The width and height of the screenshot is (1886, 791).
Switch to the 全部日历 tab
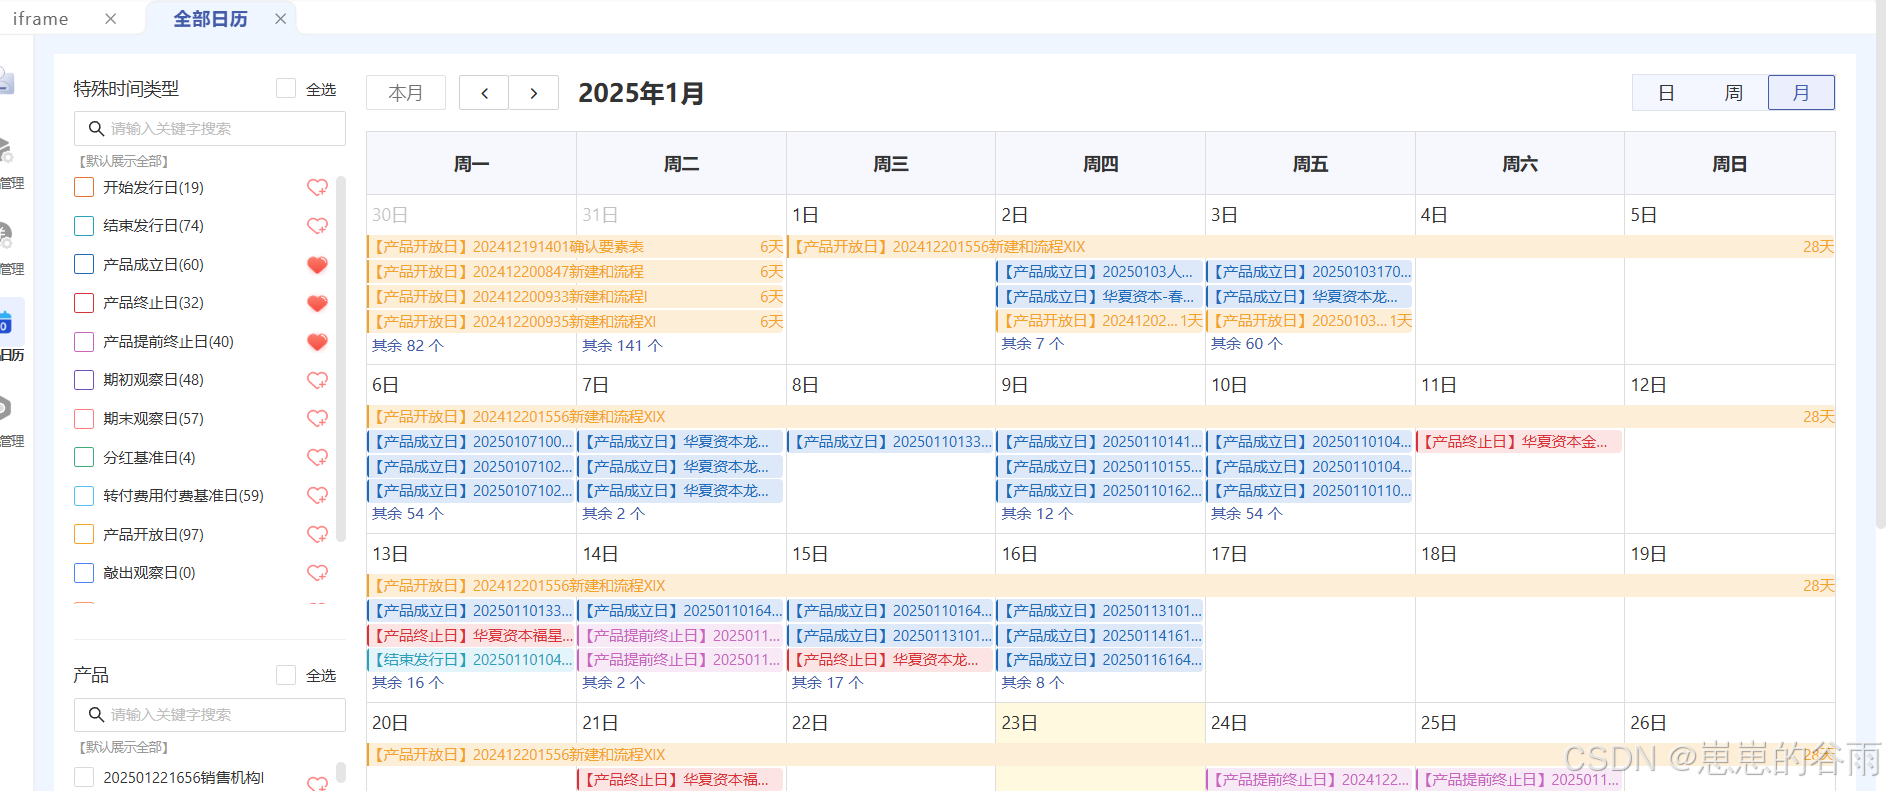pyautogui.click(x=210, y=19)
